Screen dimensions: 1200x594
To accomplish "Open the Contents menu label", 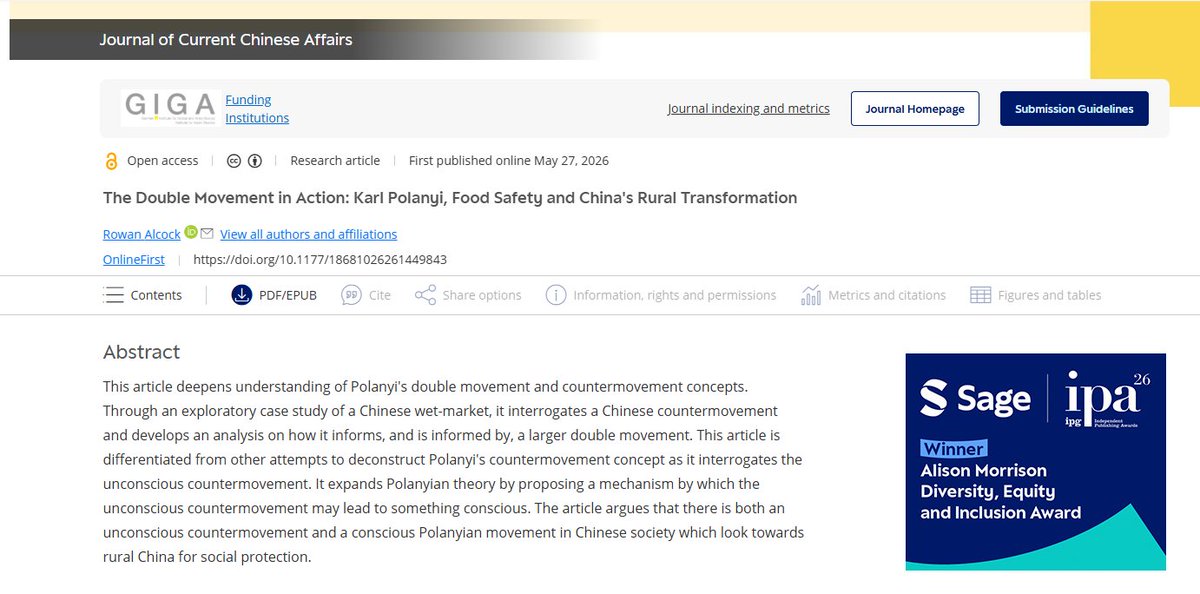I will pyautogui.click(x=156, y=295).
